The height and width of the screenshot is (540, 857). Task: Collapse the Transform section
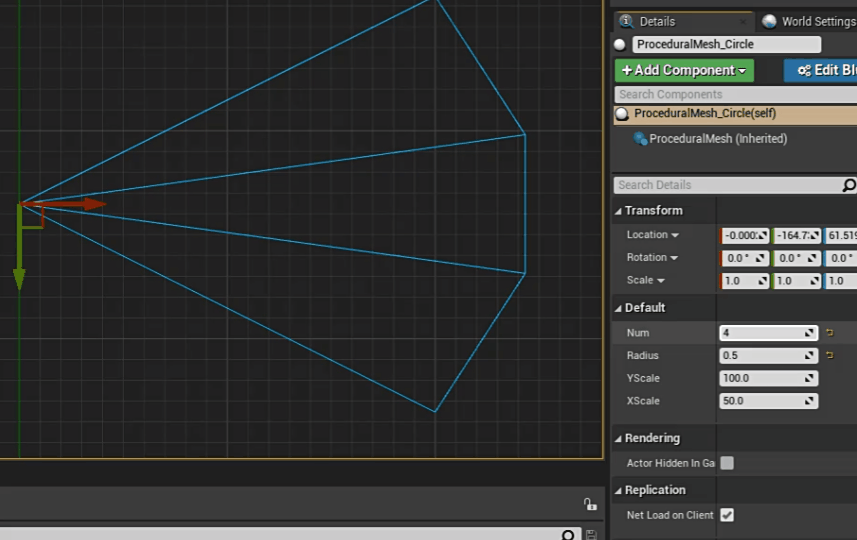(618, 211)
